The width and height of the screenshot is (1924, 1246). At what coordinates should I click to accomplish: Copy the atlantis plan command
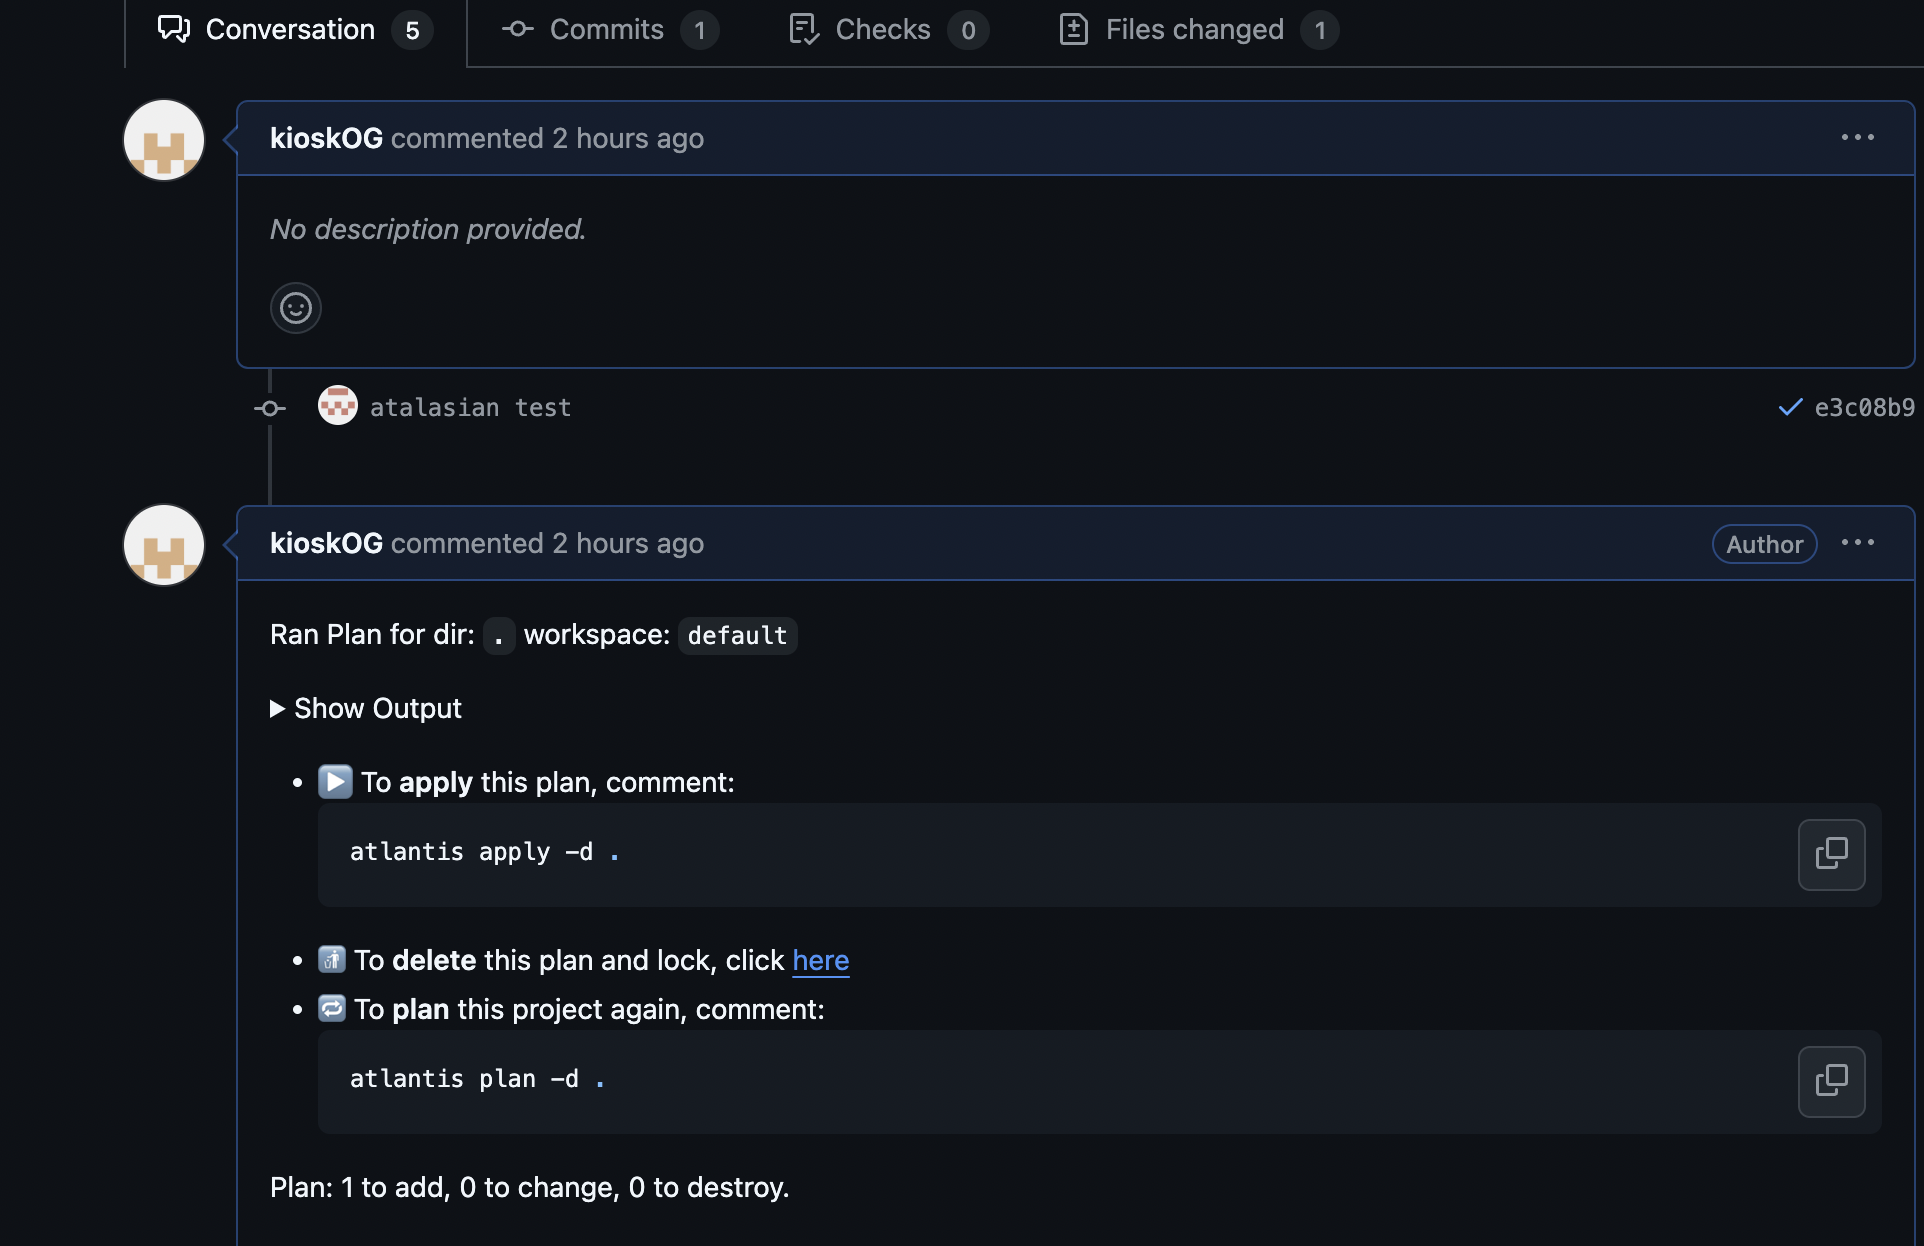[1831, 1081]
